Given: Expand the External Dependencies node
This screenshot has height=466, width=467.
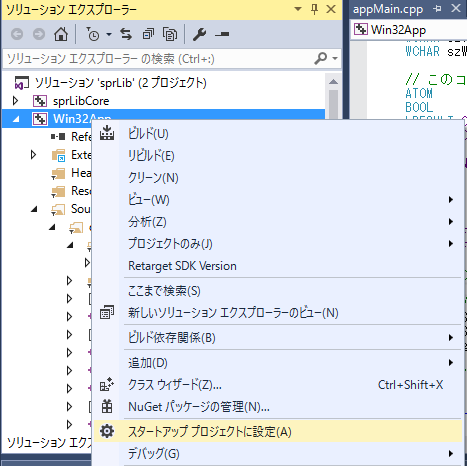Looking at the screenshot, I should click(33, 155).
